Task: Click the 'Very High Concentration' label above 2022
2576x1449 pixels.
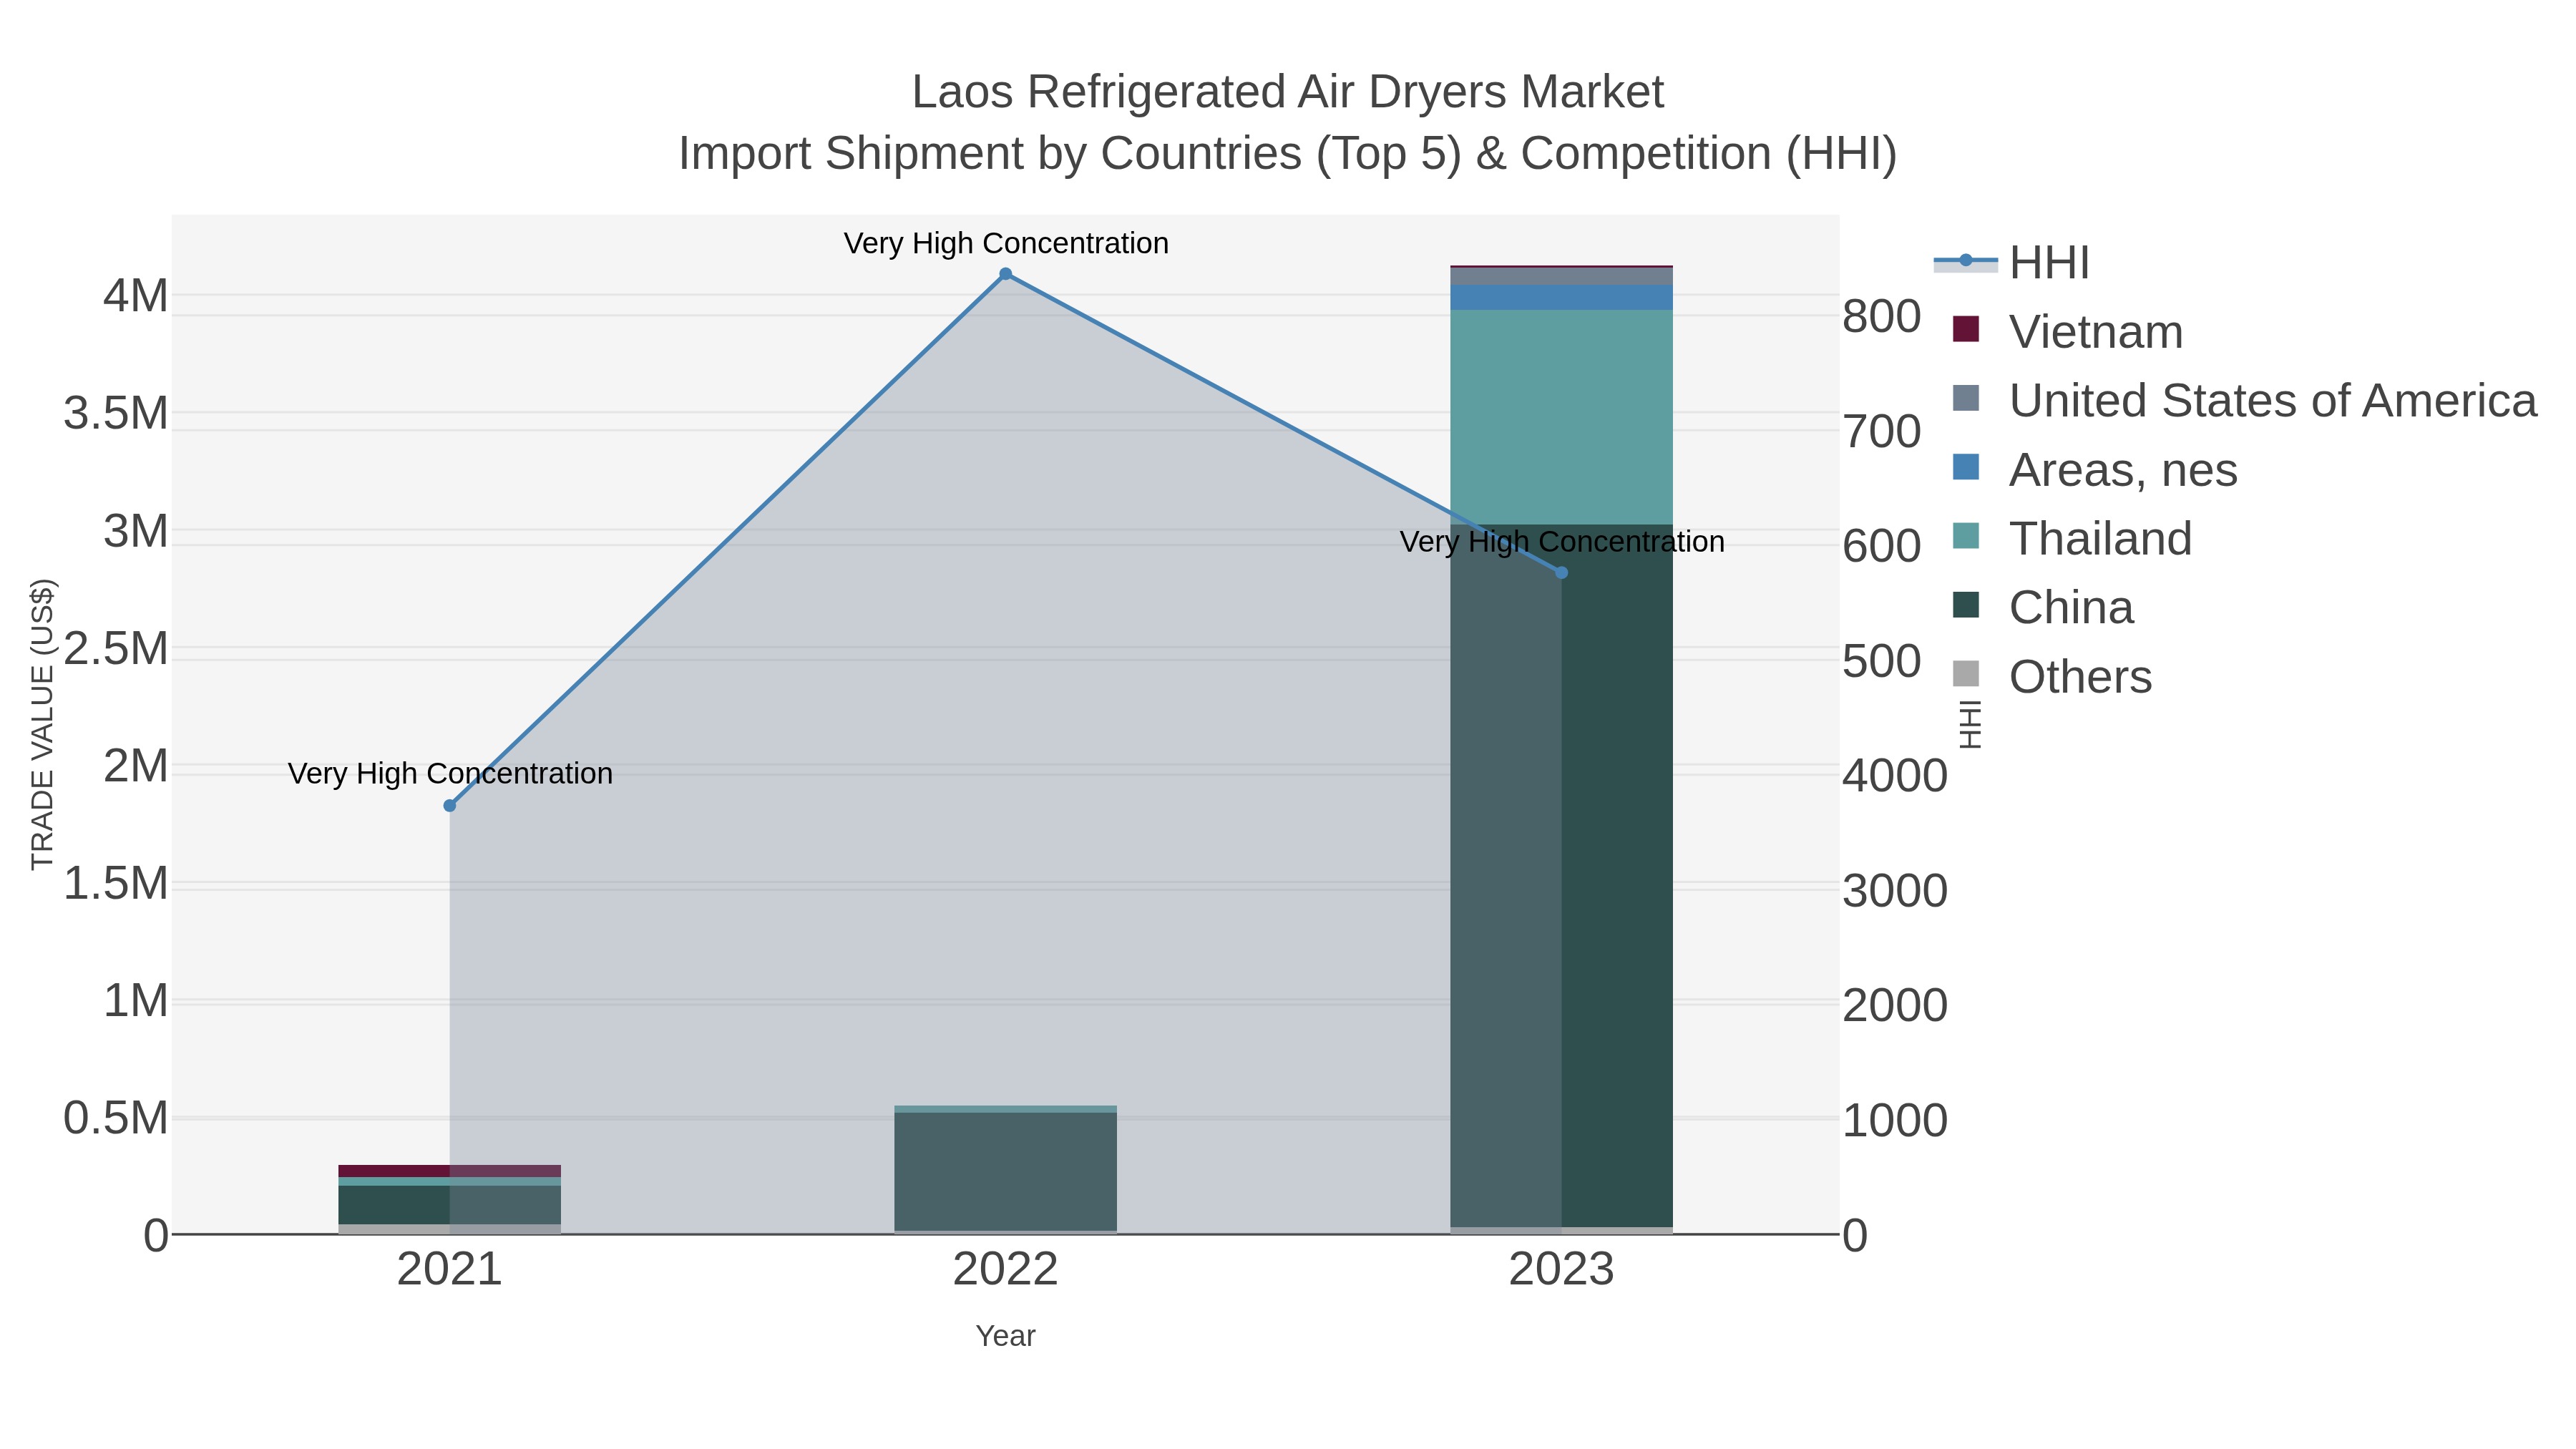Action: [x=1006, y=243]
